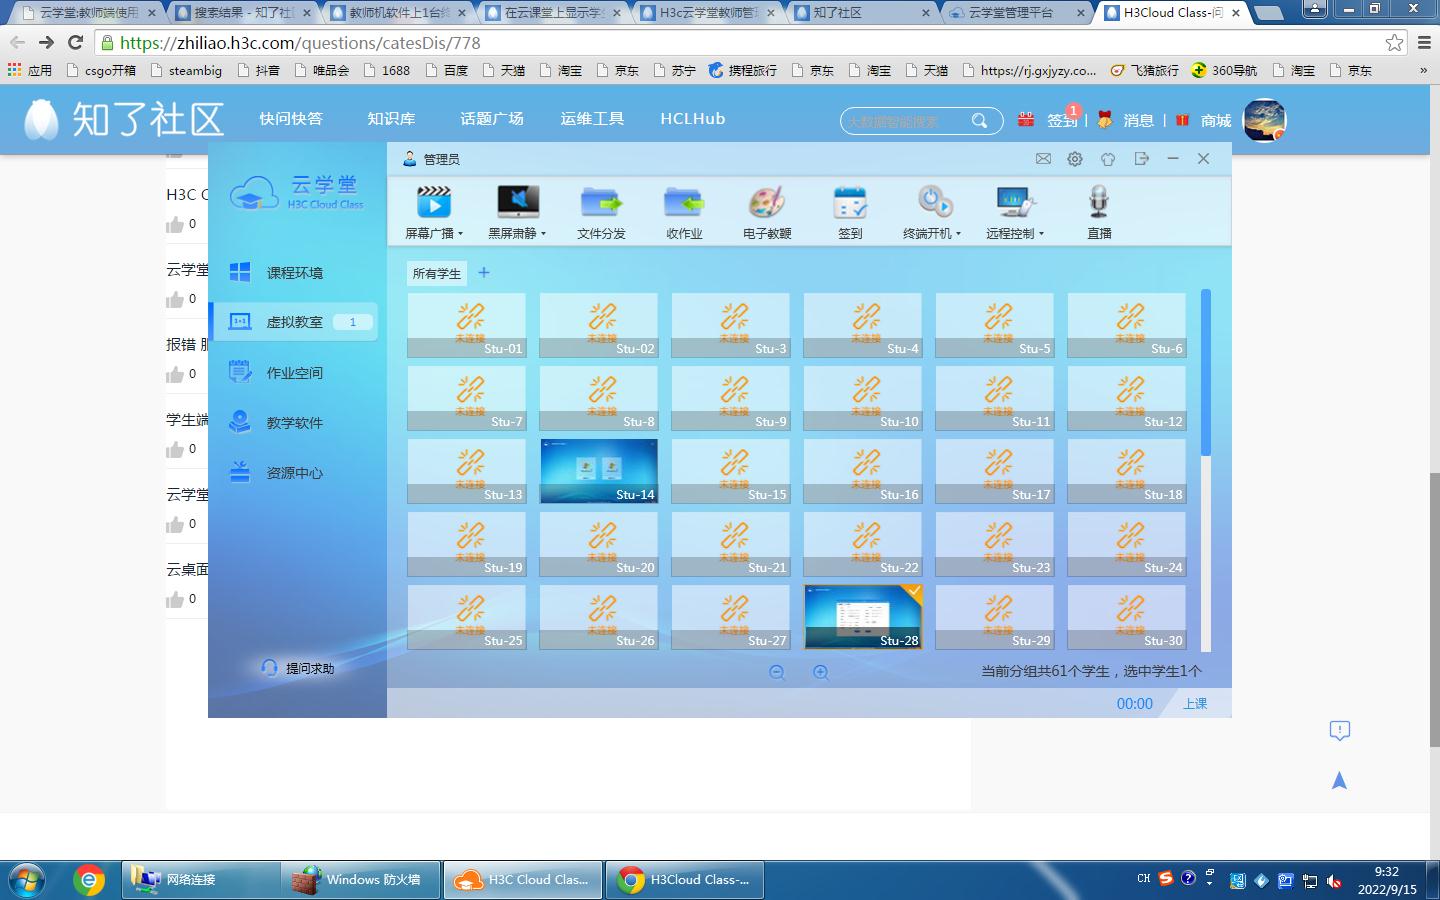Click the zoom in magnifier icon

coord(821,673)
